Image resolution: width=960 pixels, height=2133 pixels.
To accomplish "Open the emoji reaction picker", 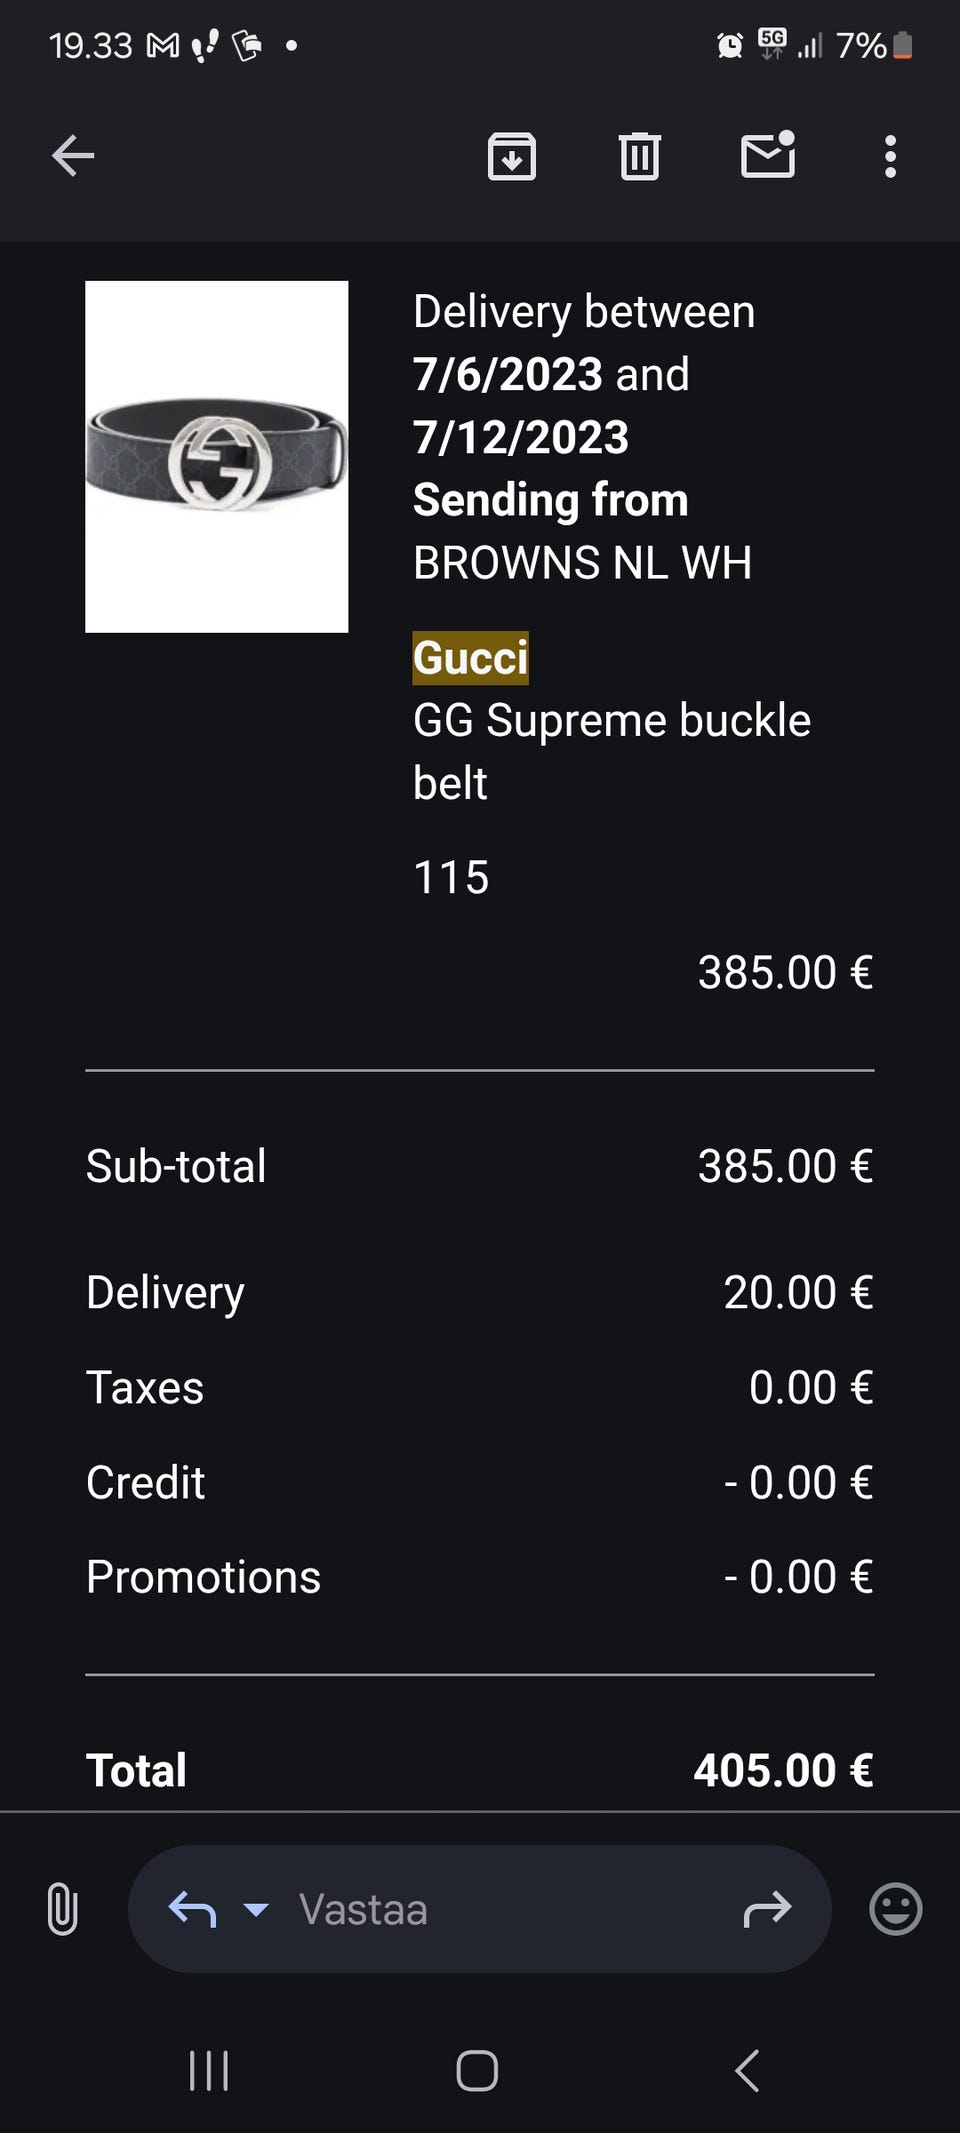I will (x=895, y=1909).
